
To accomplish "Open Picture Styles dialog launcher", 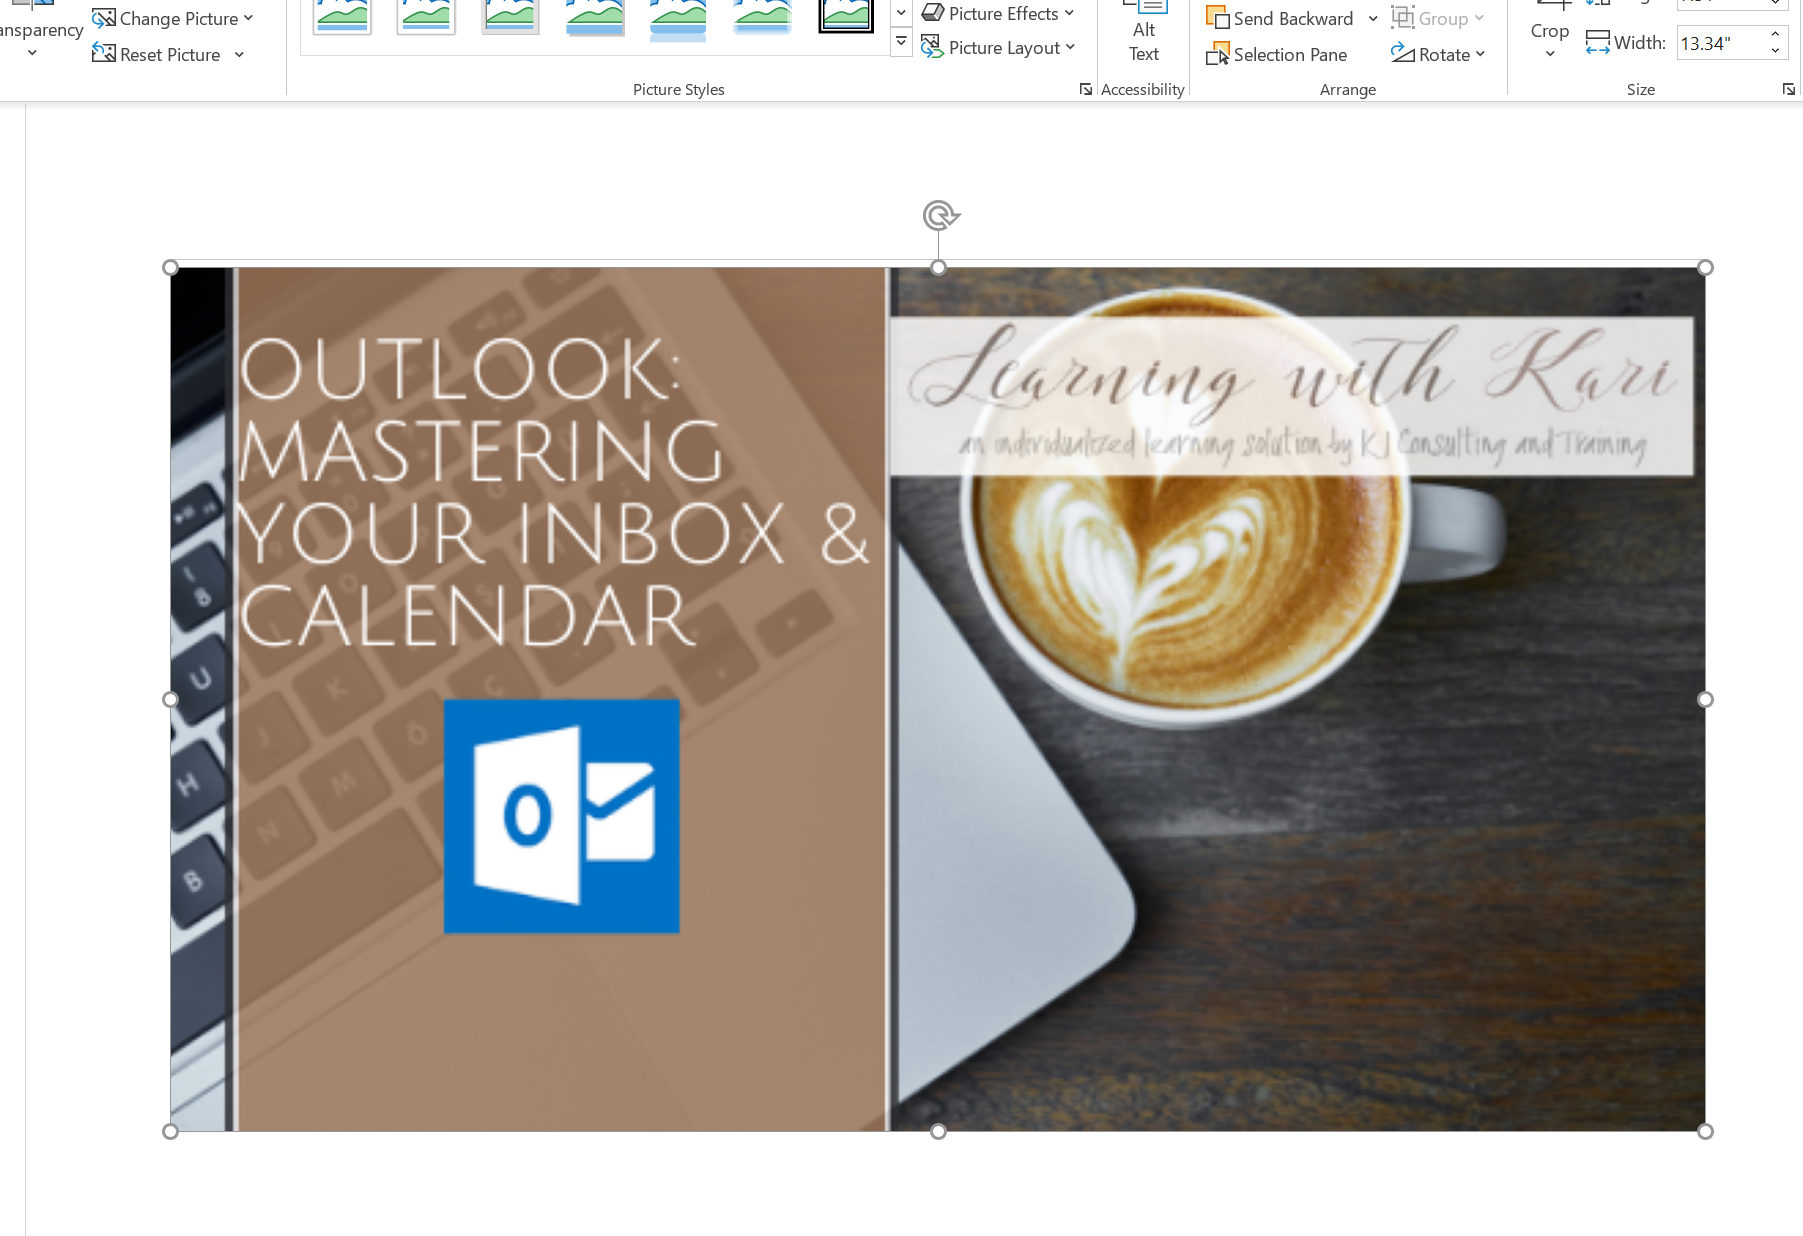I will coord(1086,90).
